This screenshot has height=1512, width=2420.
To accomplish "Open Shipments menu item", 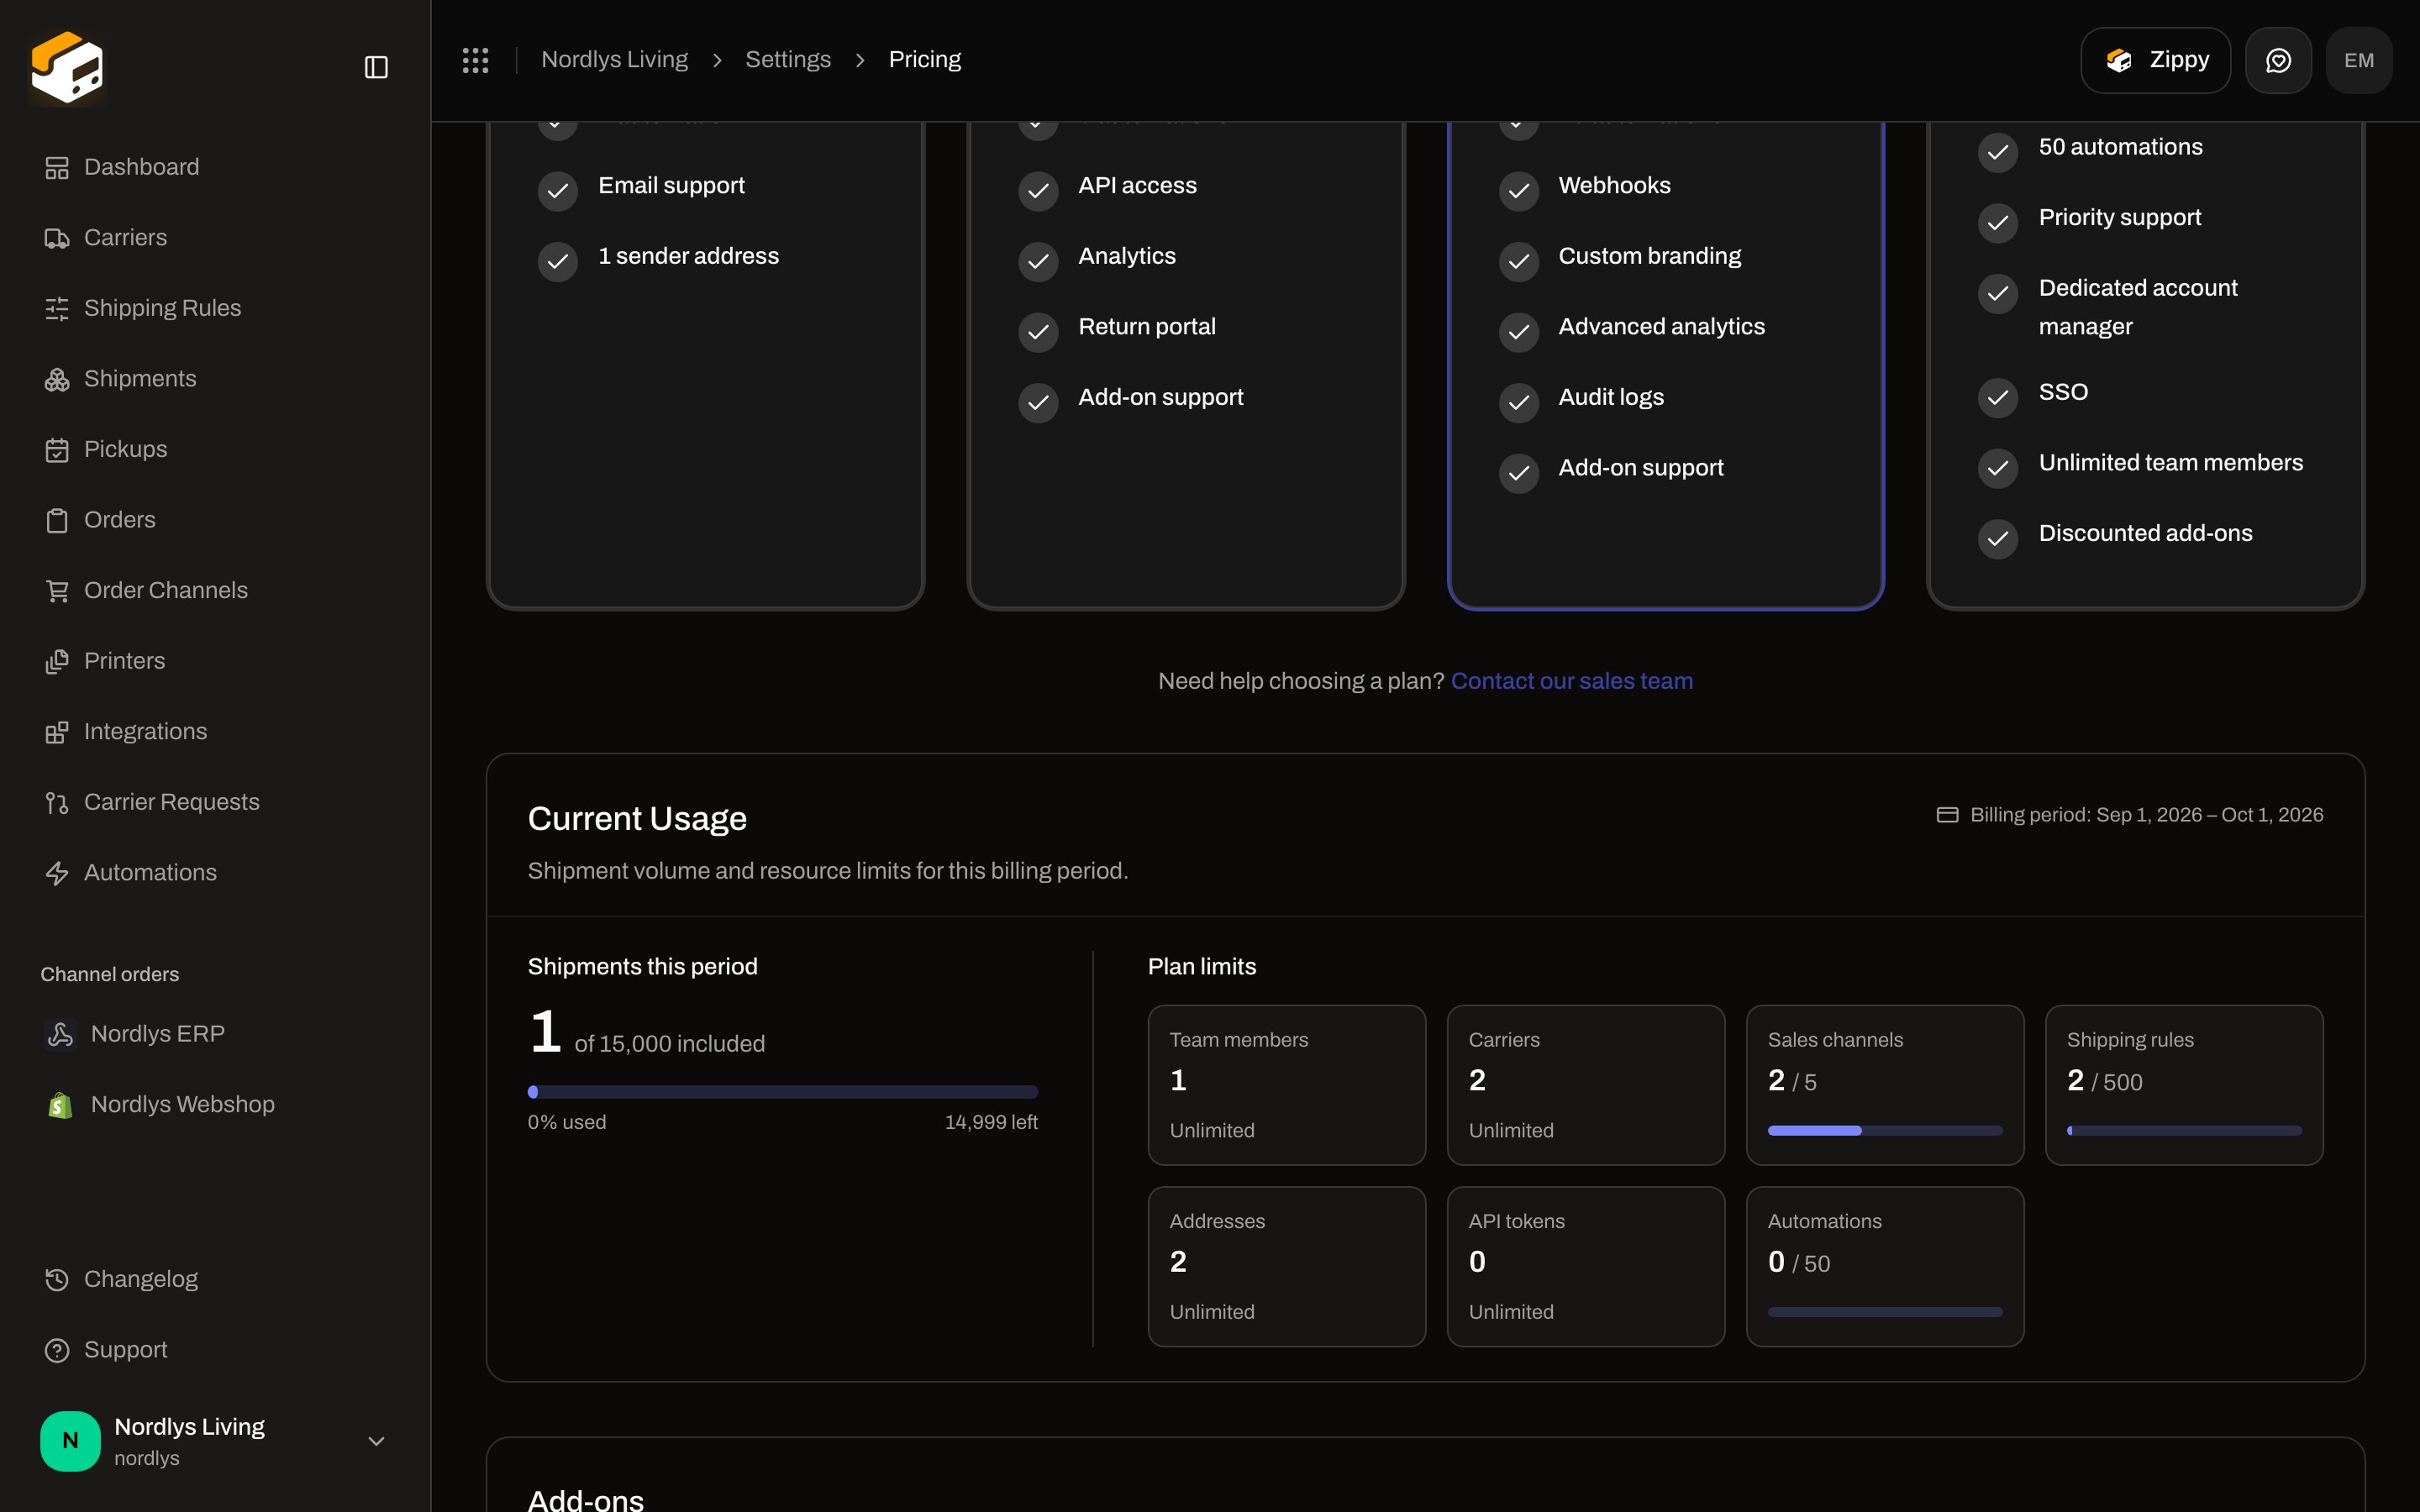I will click(x=215, y=379).
